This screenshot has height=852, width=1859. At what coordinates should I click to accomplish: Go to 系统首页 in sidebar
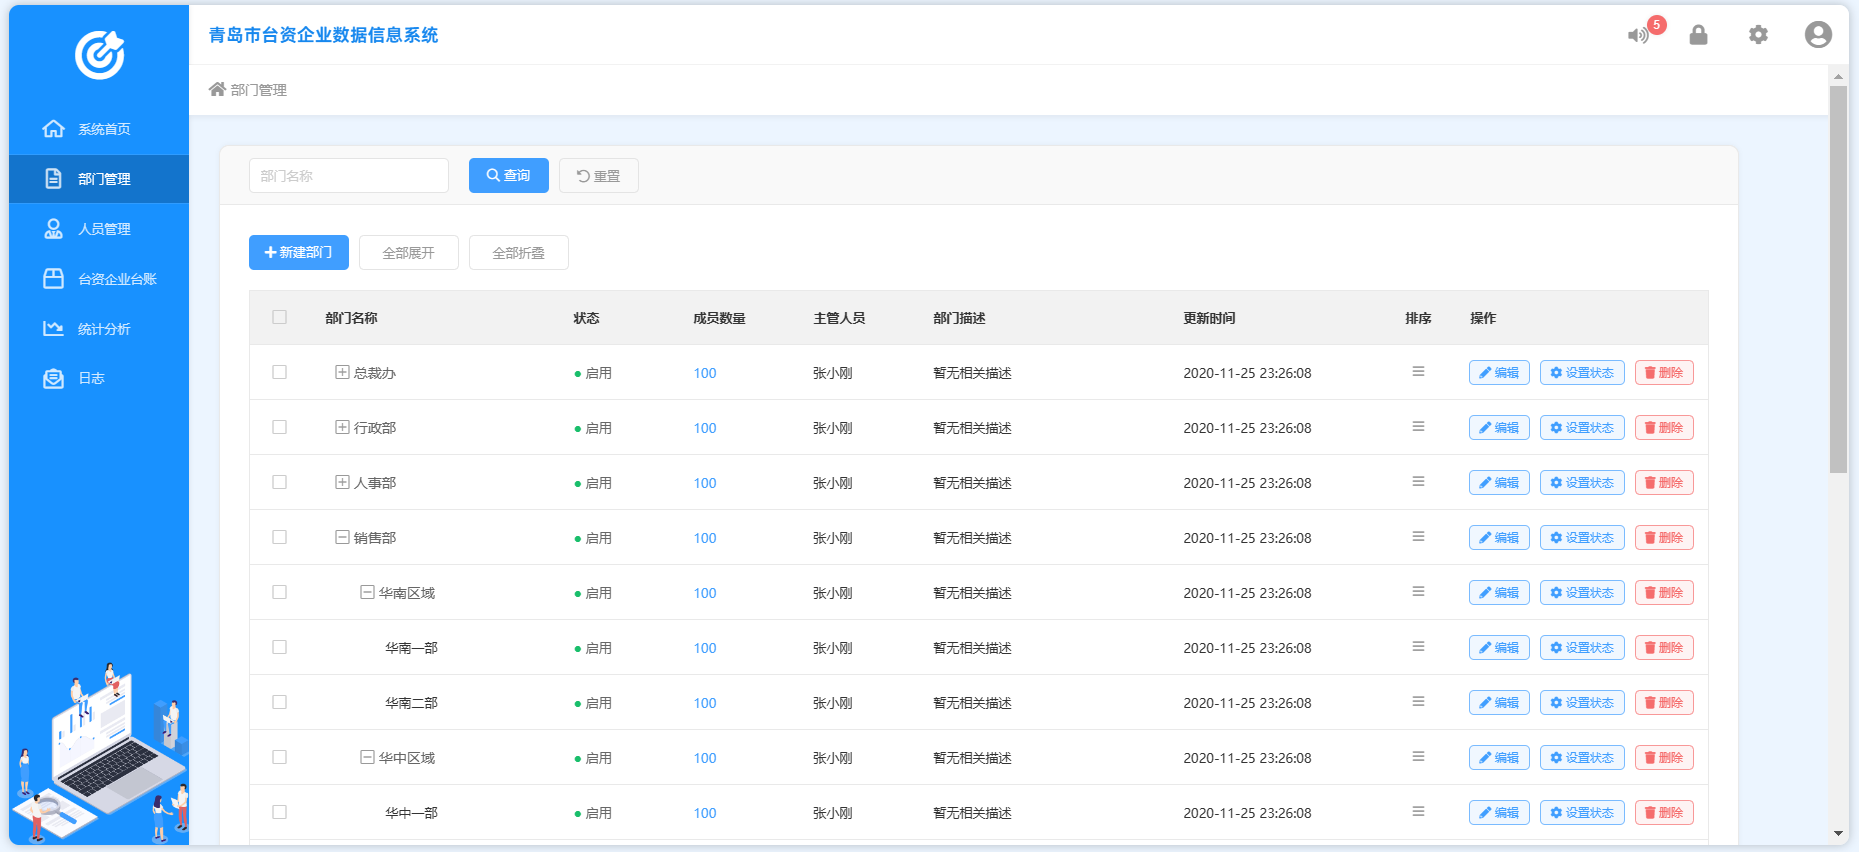tap(99, 129)
